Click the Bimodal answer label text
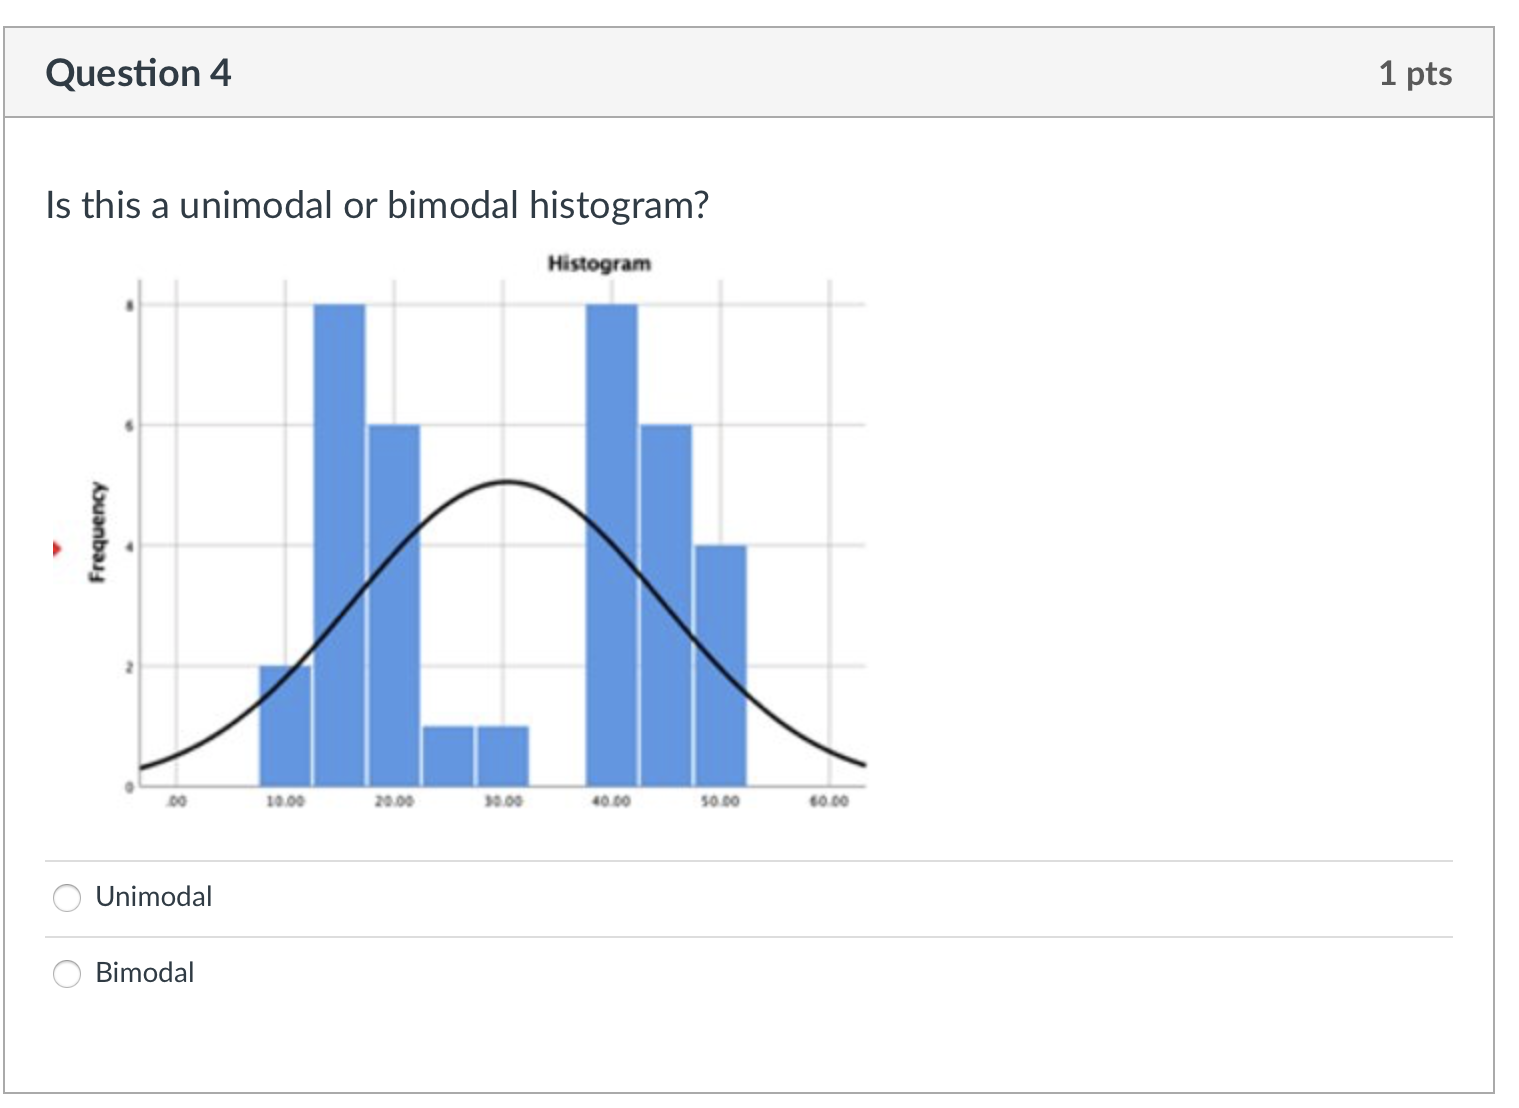Image resolution: width=1519 pixels, height=1108 pixels. coord(144,972)
